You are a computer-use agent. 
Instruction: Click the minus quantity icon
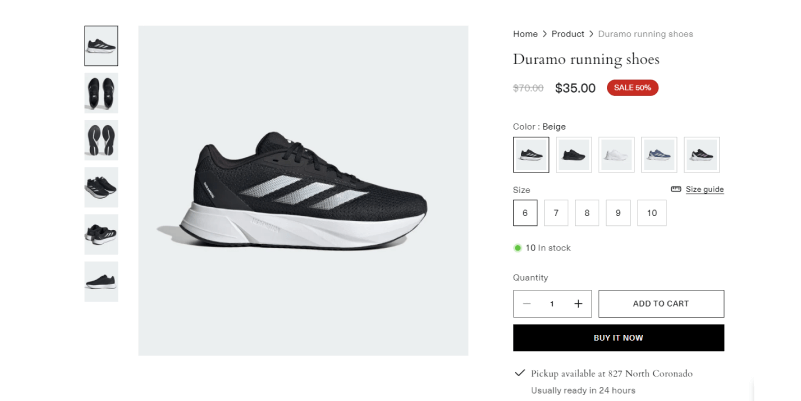(527, 304)
